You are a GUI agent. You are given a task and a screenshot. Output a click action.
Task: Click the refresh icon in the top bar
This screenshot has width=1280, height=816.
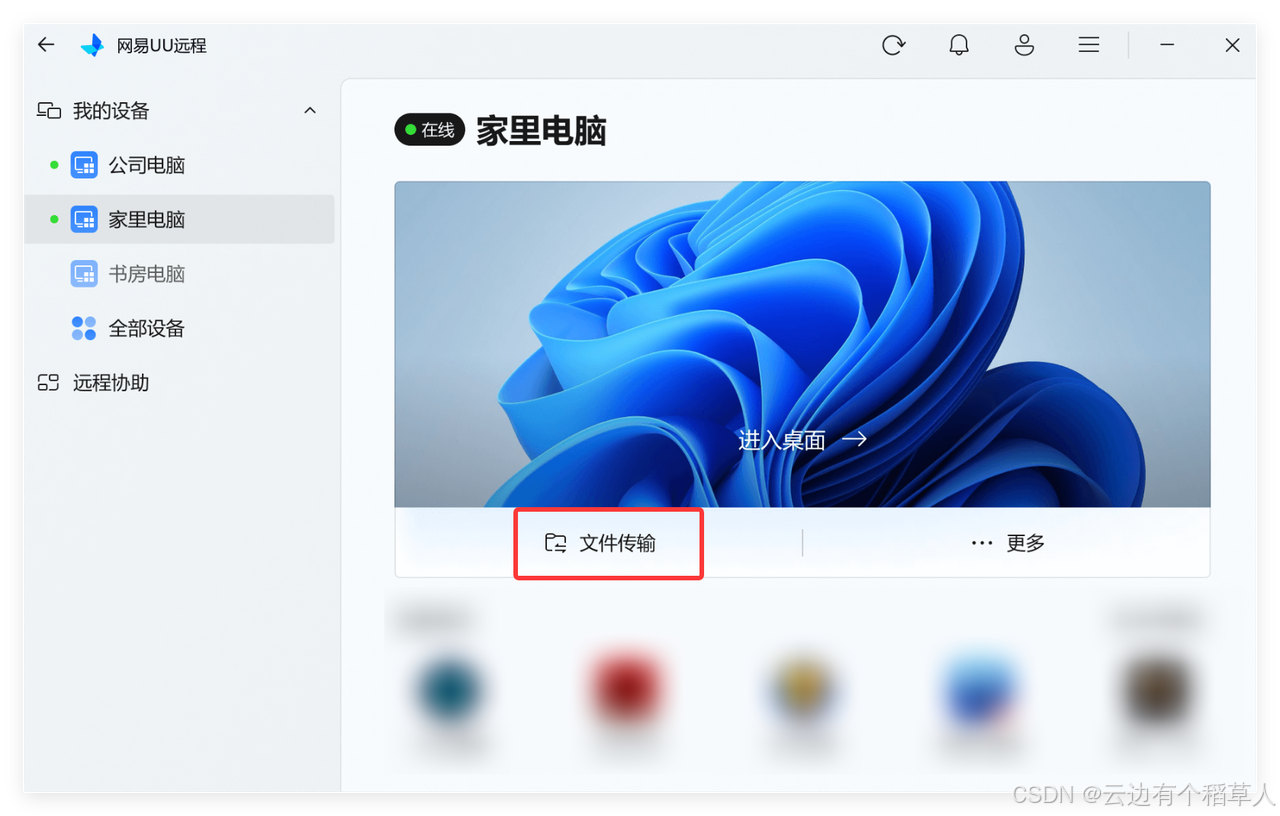tap(893, 45)
